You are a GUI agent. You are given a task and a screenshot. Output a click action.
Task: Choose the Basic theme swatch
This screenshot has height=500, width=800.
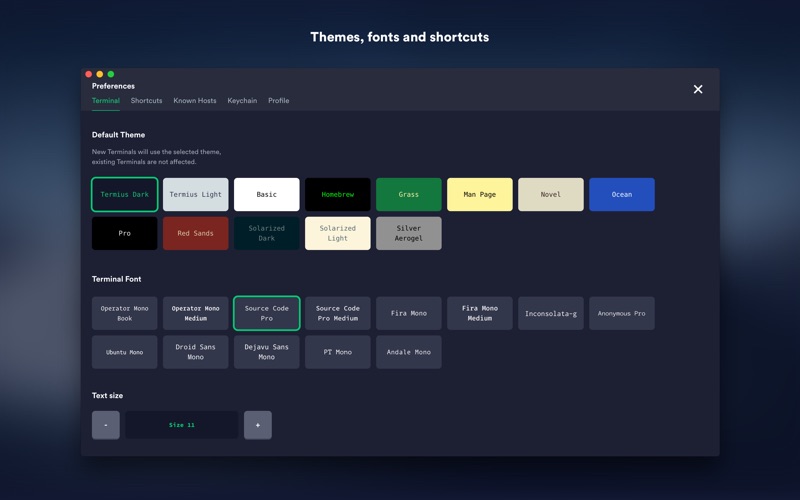(x=266, y=194)
